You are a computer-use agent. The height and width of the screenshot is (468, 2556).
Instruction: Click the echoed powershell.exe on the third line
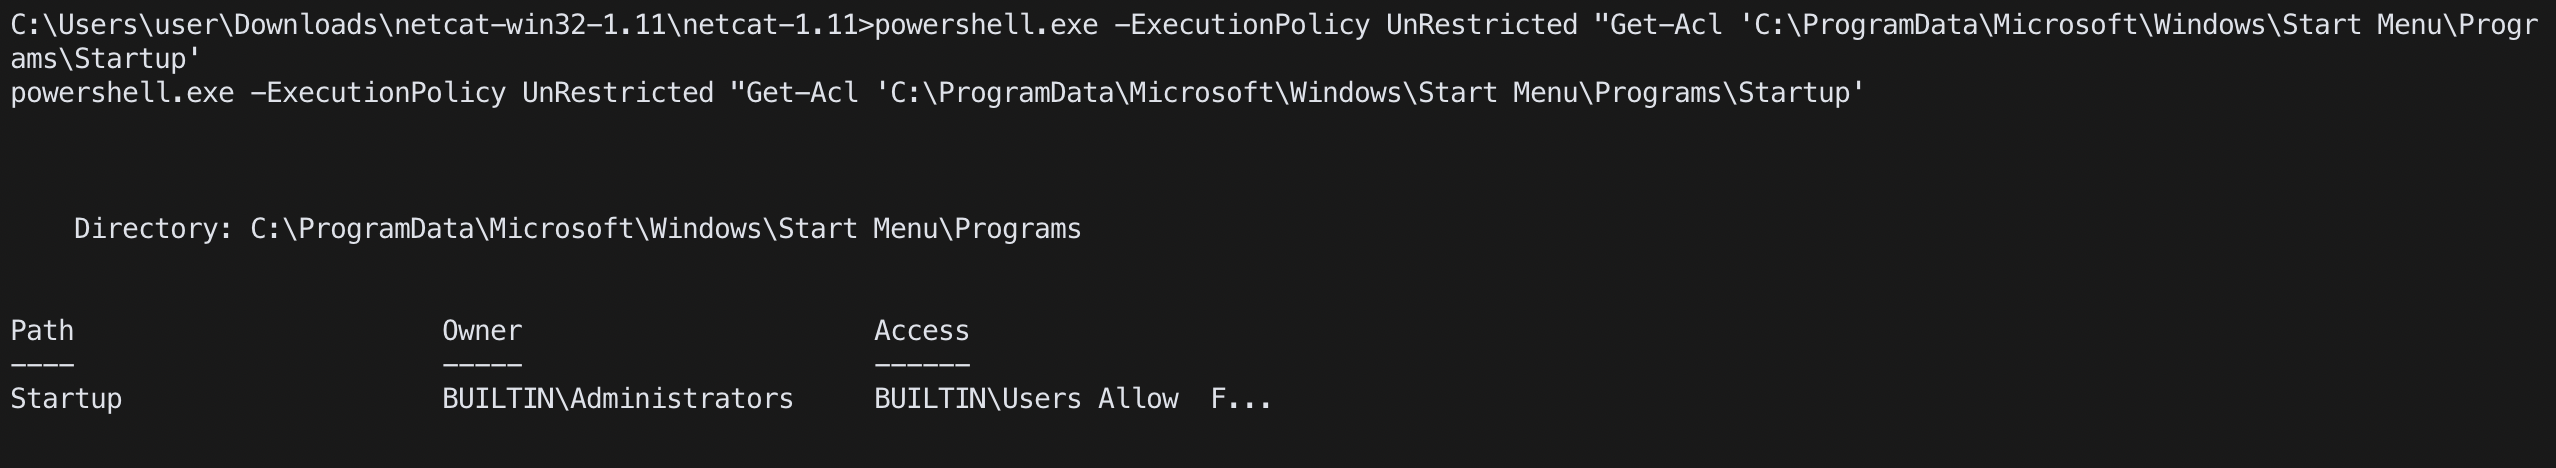122,93
